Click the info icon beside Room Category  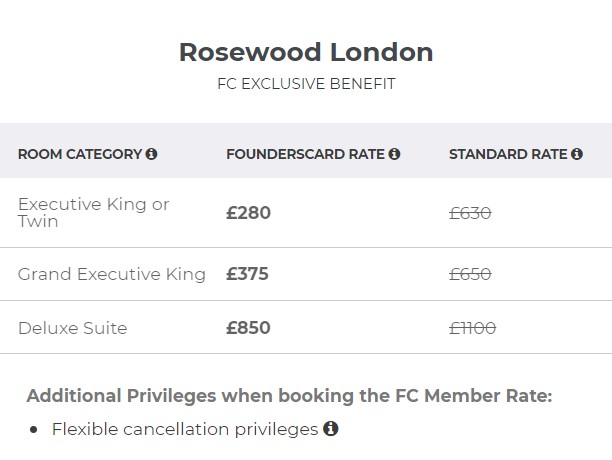tap(151, 154)
